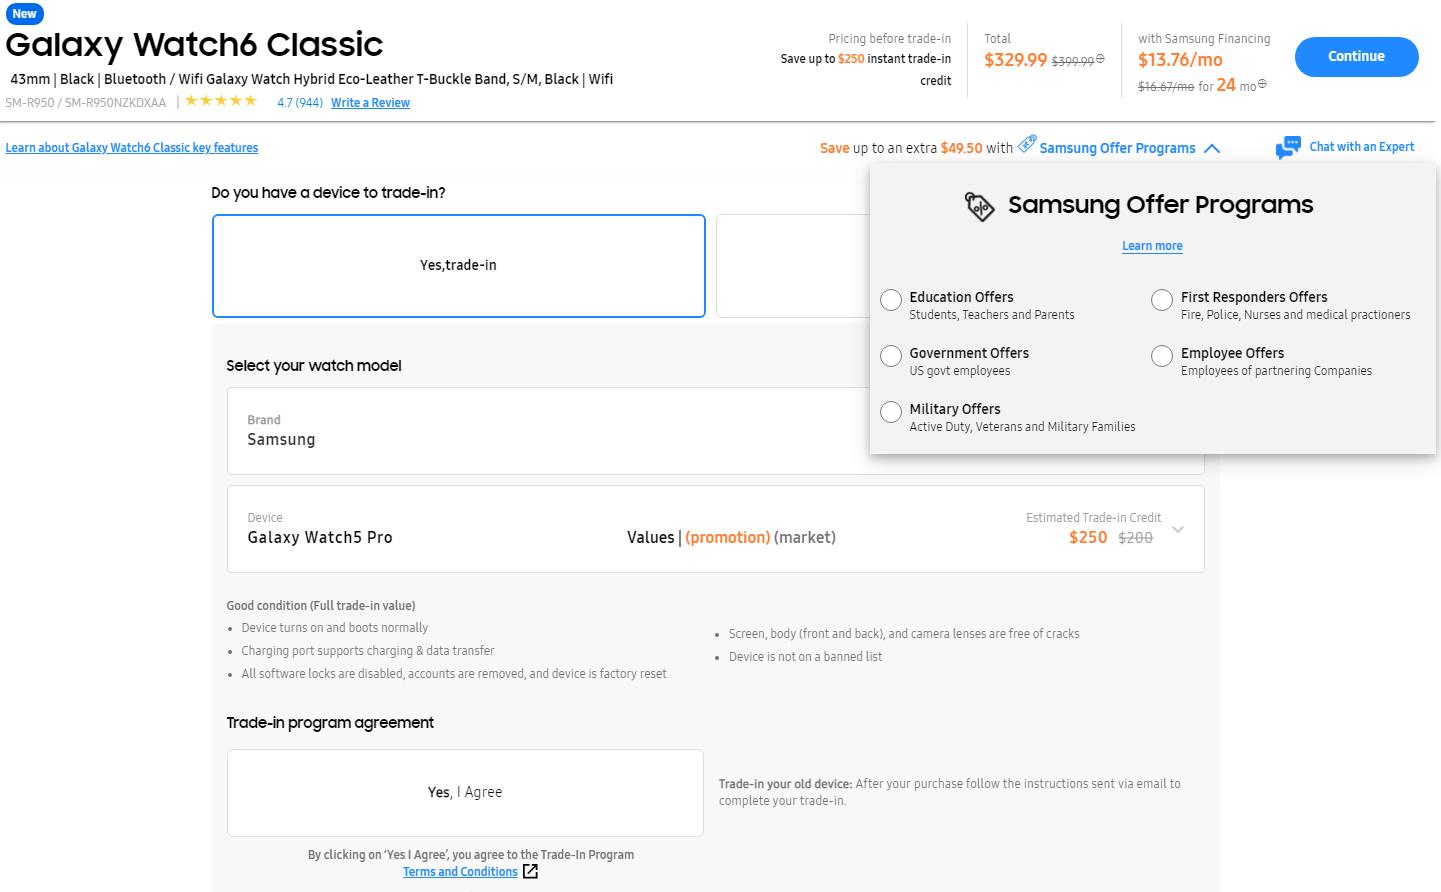Click the external link icon beside Terms and Conditions
1441x892 pixels.
click(530, 872)
